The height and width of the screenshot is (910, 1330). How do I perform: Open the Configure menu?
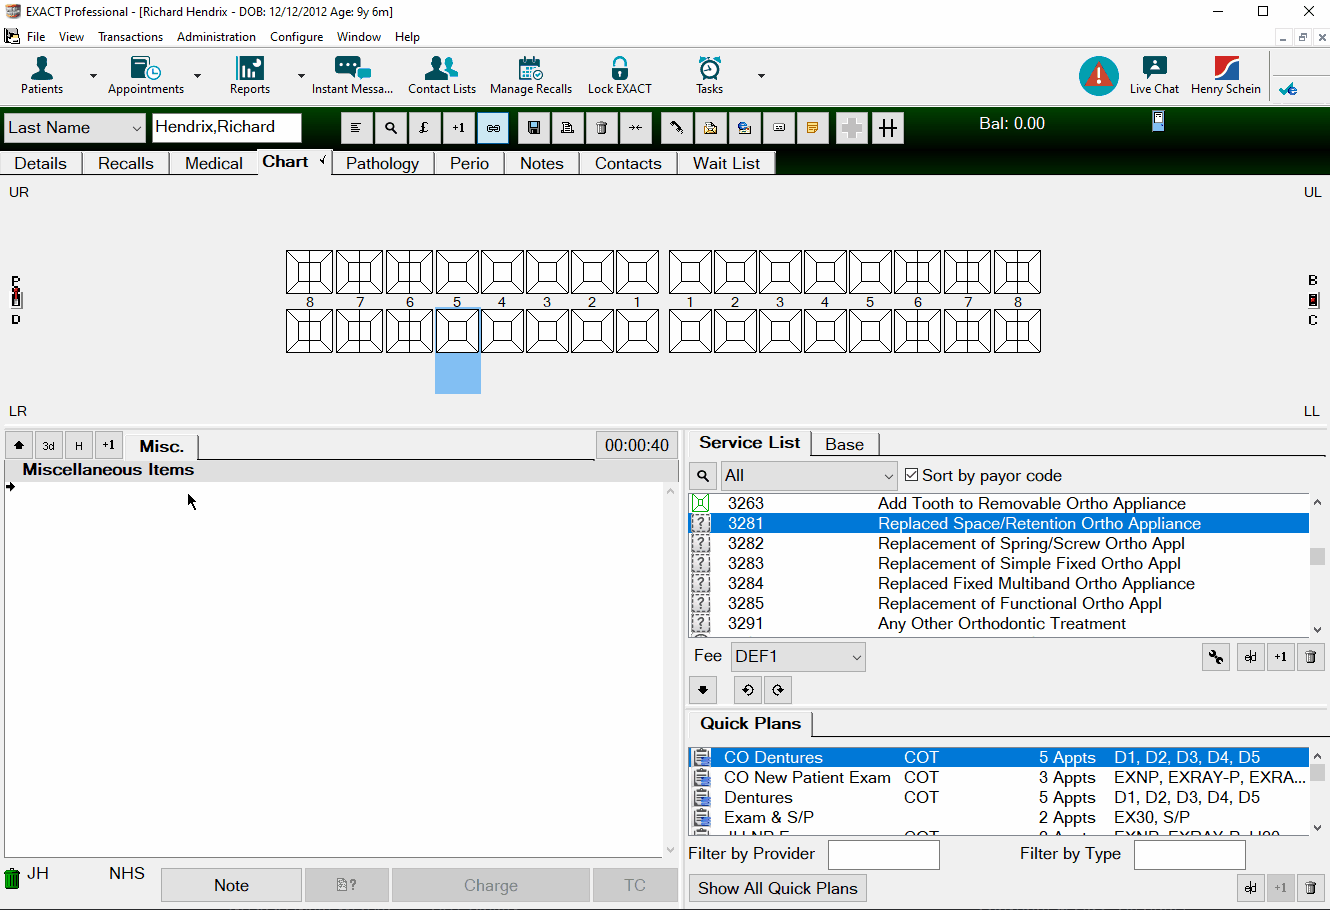click(x=296, y=37)
